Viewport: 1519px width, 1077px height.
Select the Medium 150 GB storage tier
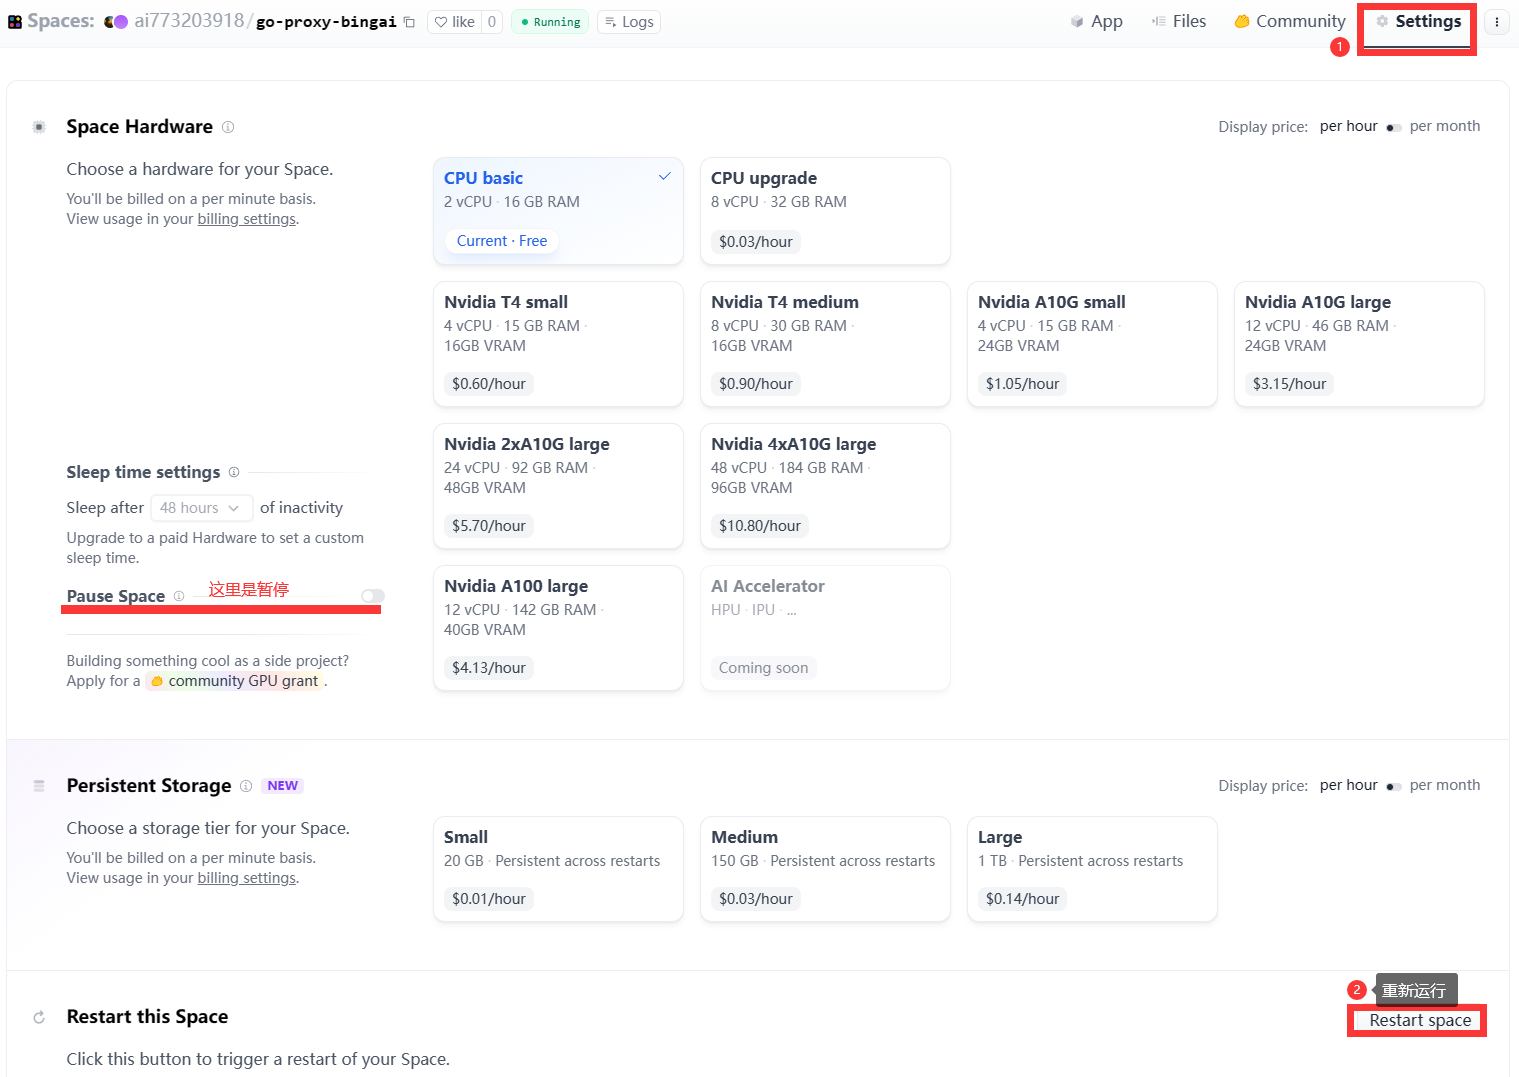click(x=825, y=869)
